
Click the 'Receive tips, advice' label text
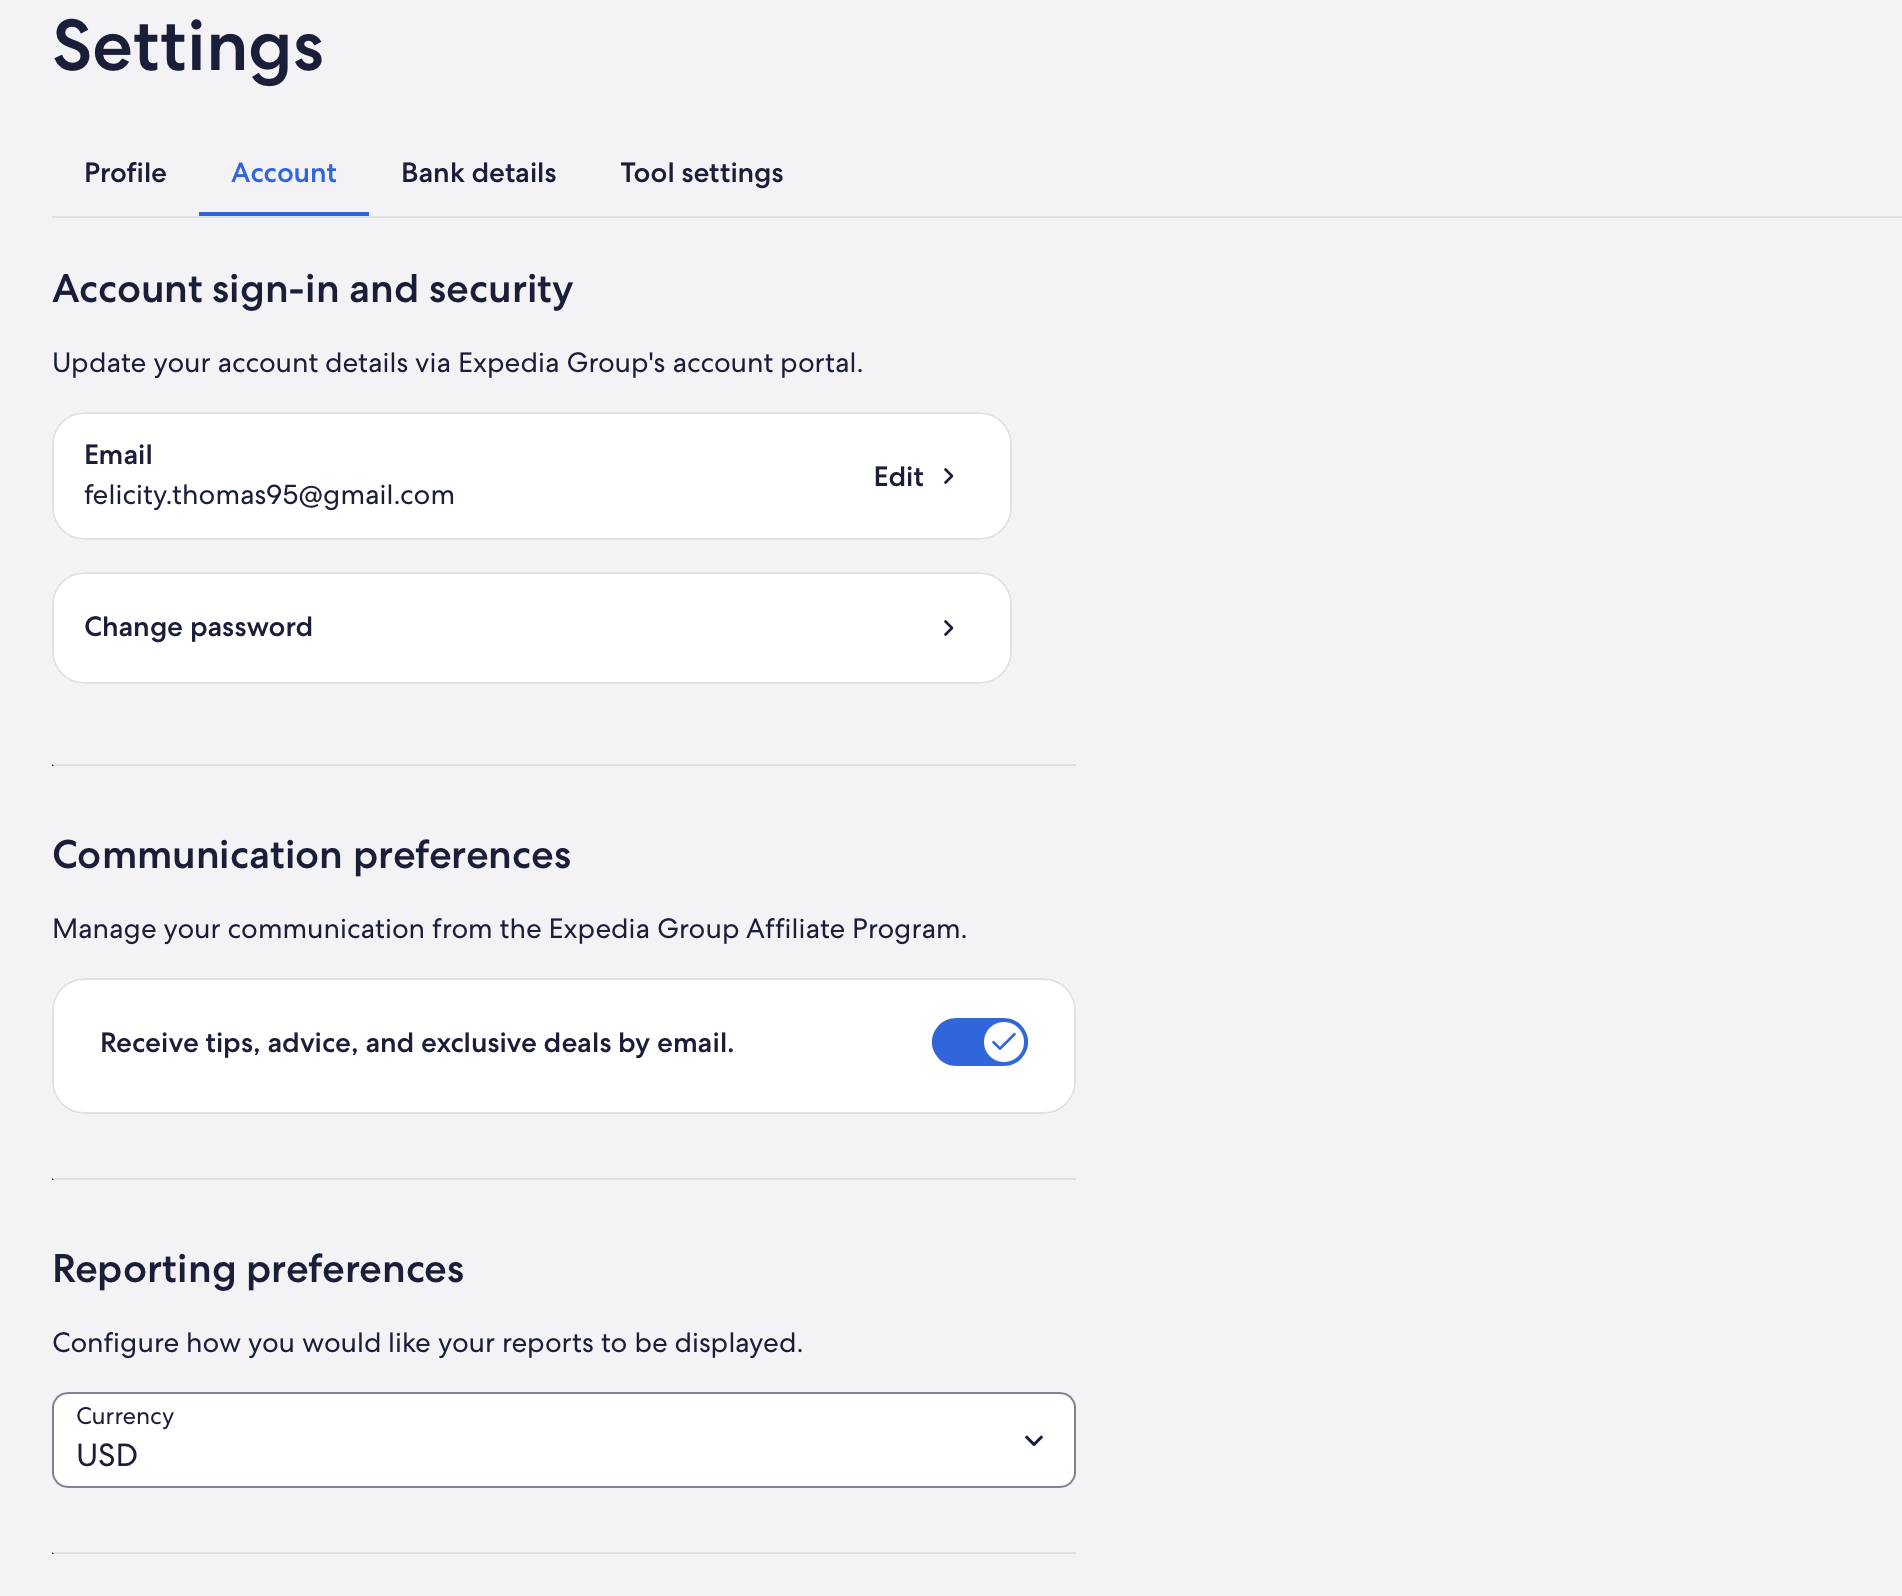(417, 1043)
